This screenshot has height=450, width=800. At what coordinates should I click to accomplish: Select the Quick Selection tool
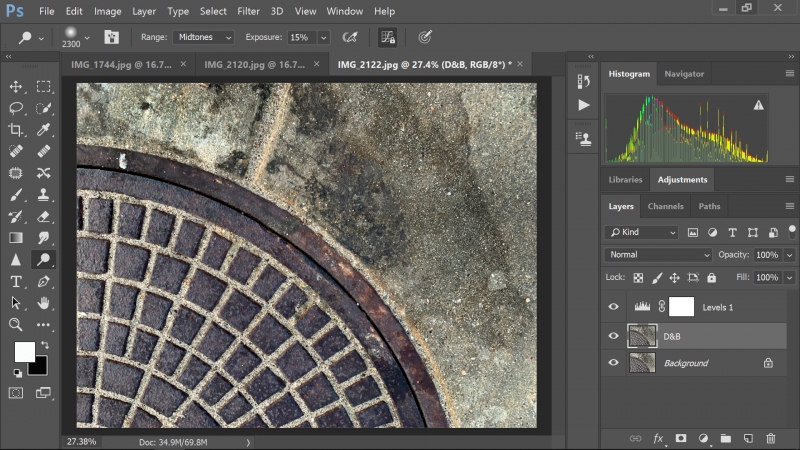(43, 108)
